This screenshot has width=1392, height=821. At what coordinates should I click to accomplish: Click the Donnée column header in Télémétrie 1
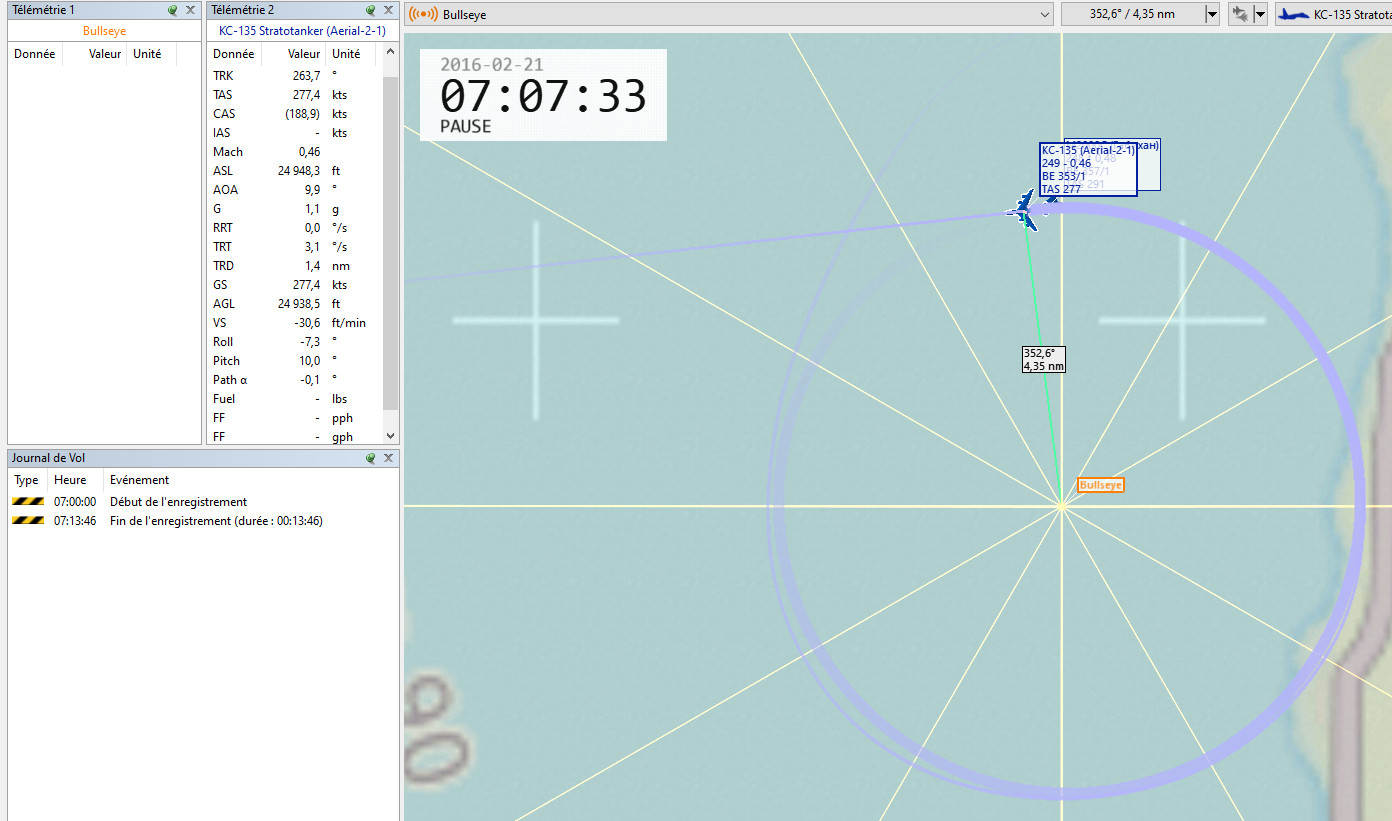click(35, 54)
